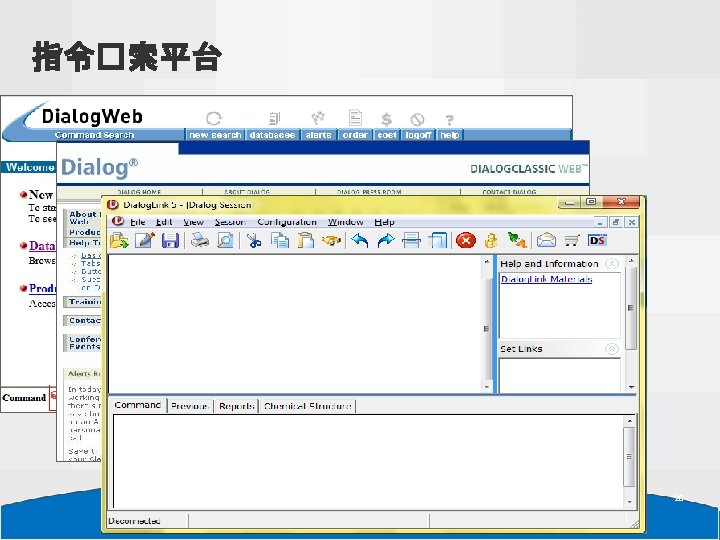Click the yellow find icon after Paste
The image size is (720, 540).
tap(331, 241)
